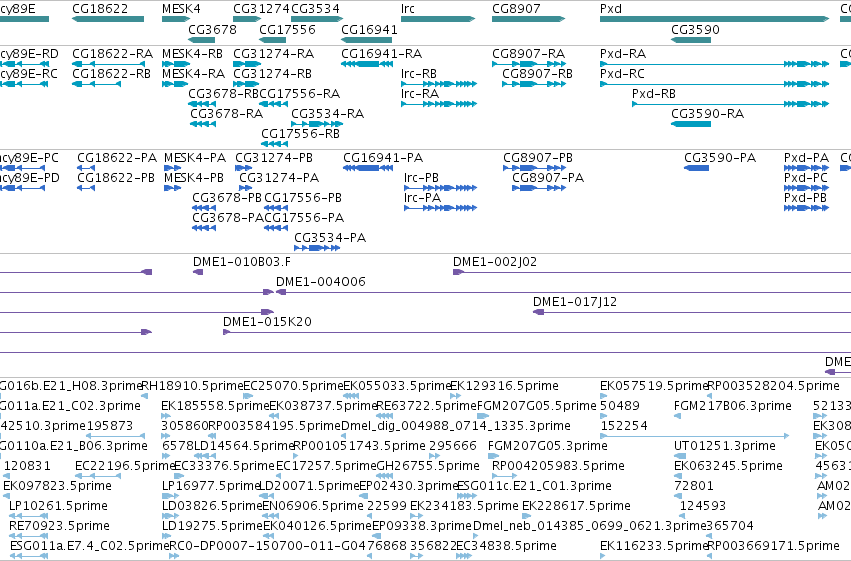Select the MESK4 gene arrow glyph
Viewport: 851px width, 561px height.
[176, 19]
